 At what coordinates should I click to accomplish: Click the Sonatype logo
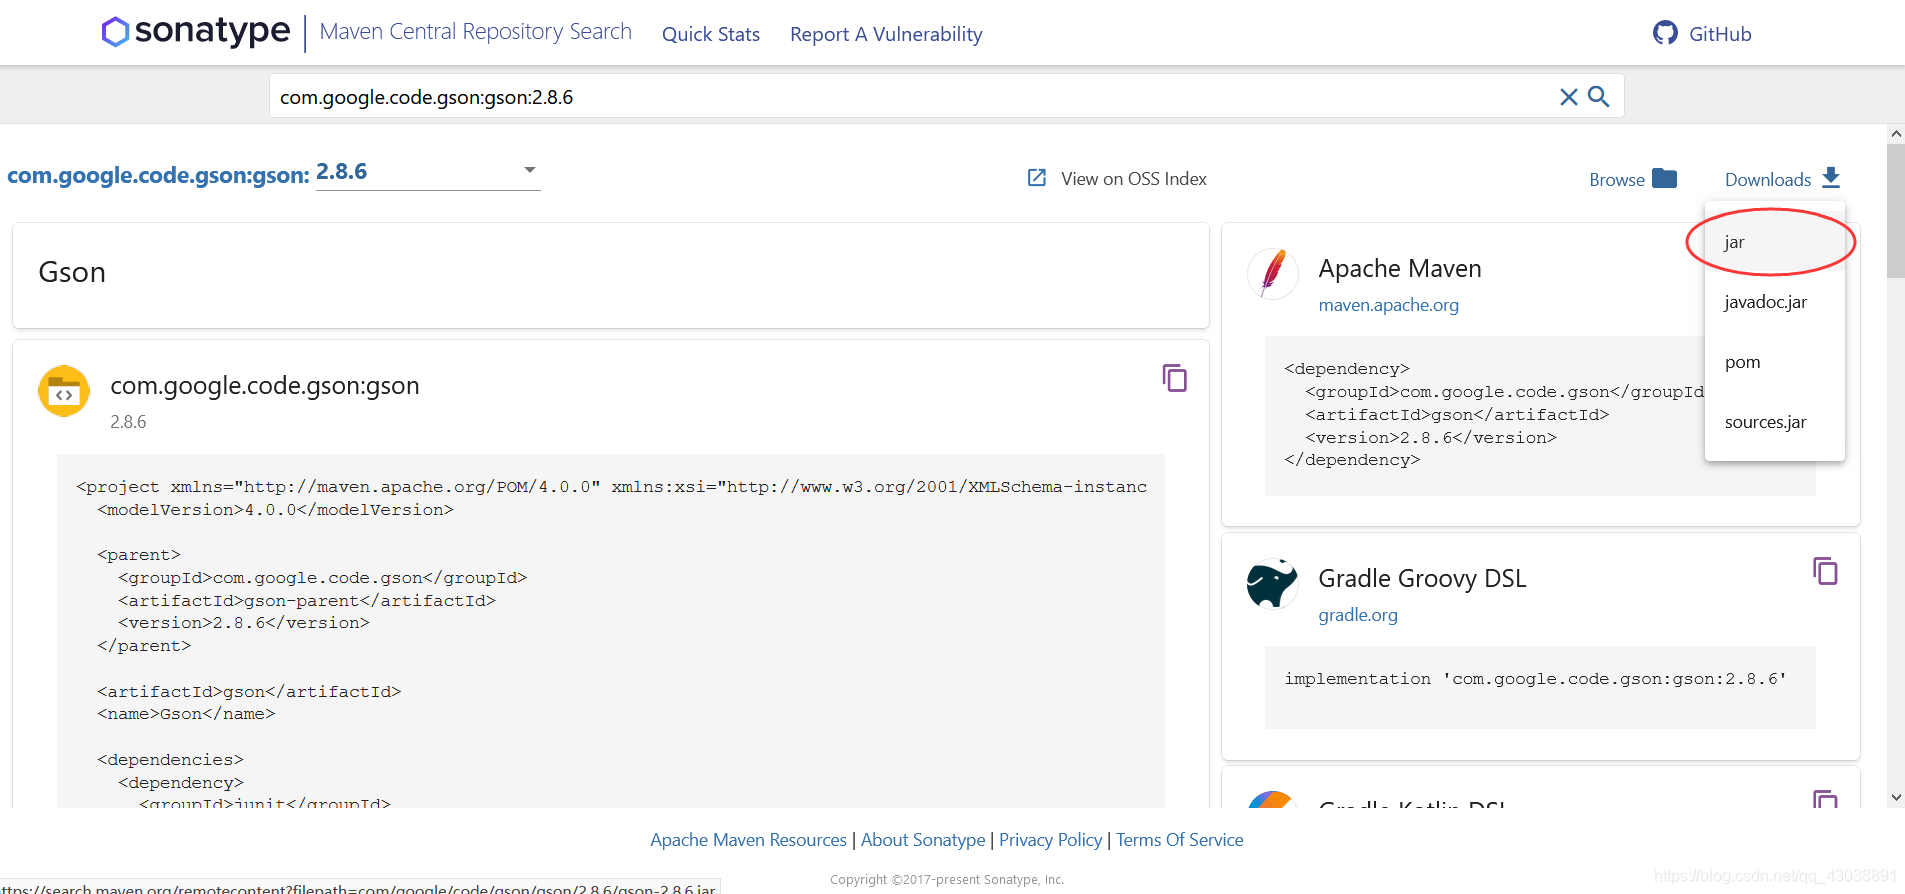pos(196,32)
